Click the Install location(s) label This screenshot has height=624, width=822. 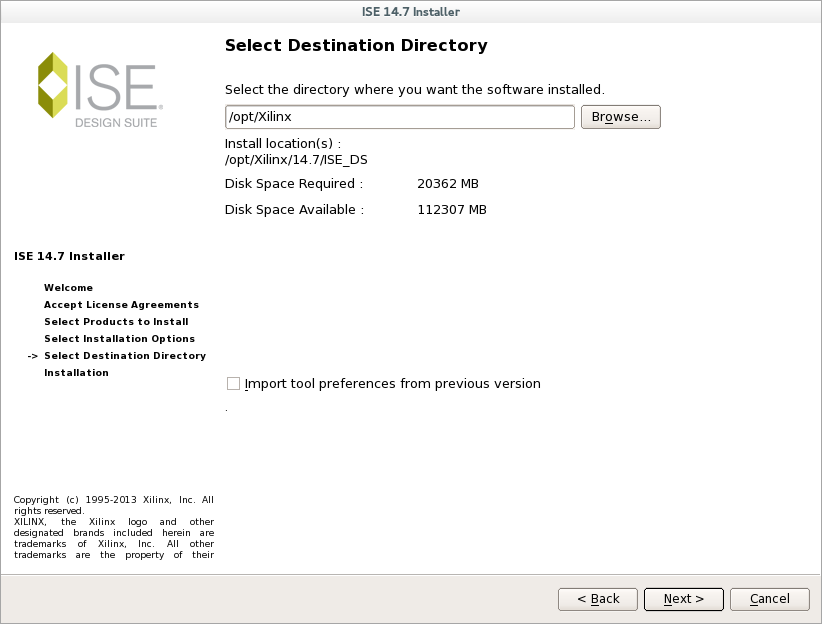pos(283,144)
